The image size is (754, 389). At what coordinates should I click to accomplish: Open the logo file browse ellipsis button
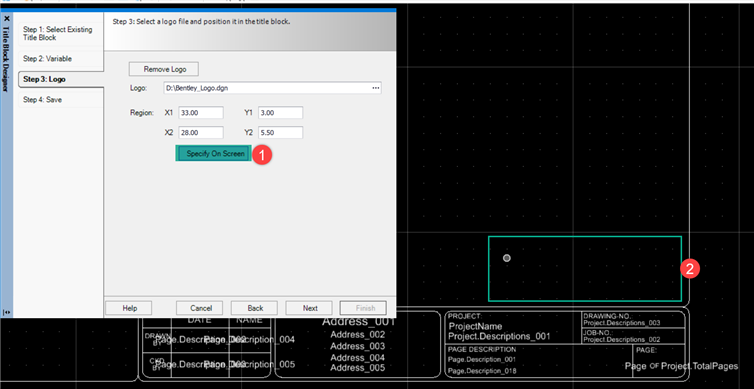pos(376,88)
